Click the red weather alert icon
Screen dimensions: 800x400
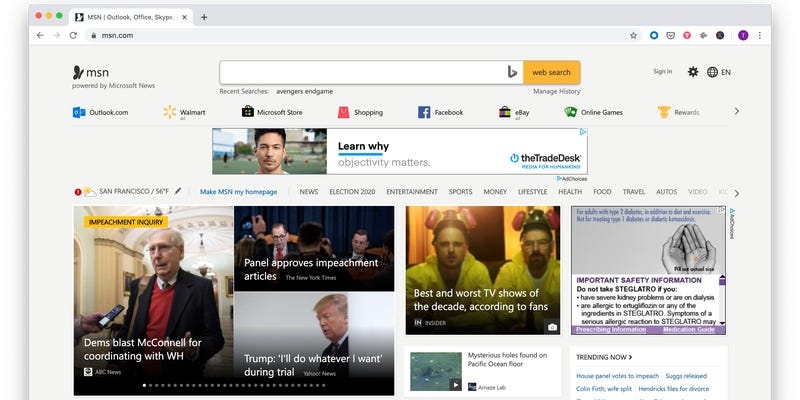[78, 192]
